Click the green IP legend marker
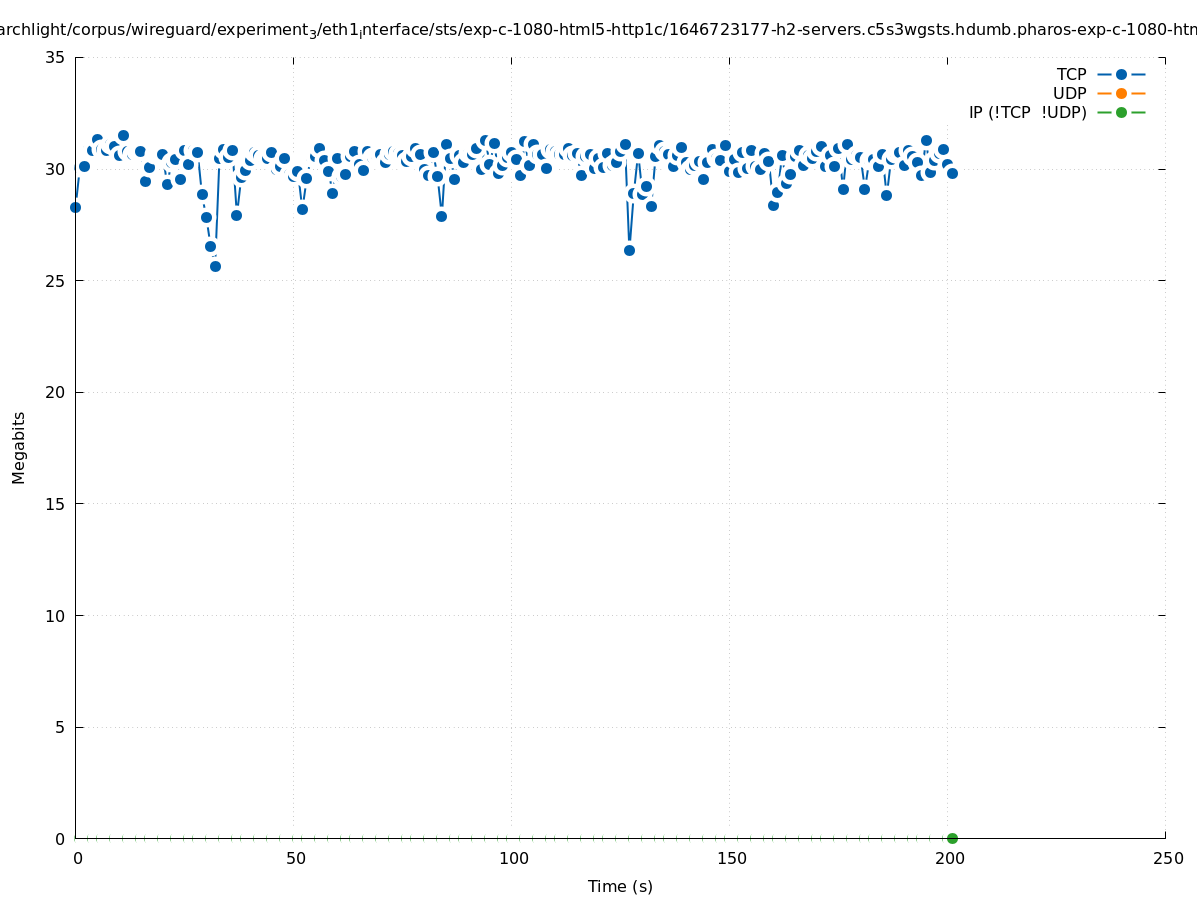This screenshot has width=1197, height=900. pos(1121,112)
